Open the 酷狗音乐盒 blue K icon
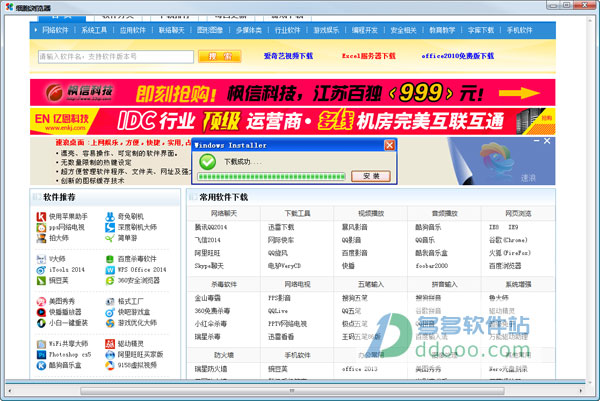The width and height of the screenshot is (600, 401). tap(41, 365)
